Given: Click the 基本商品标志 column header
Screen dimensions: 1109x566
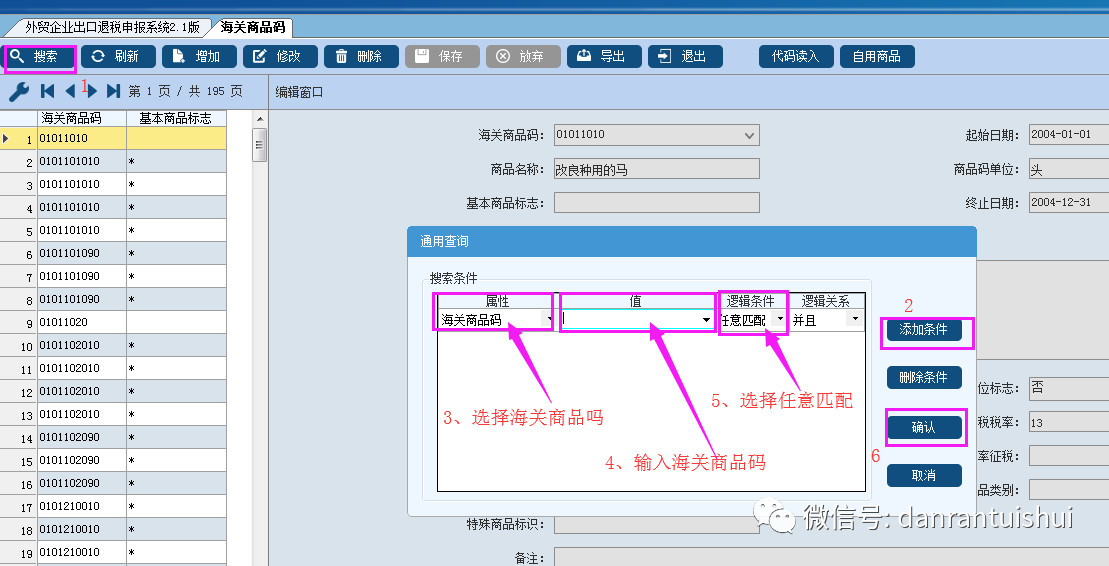Looking at the screenshot, I should [x=176, y=118].
